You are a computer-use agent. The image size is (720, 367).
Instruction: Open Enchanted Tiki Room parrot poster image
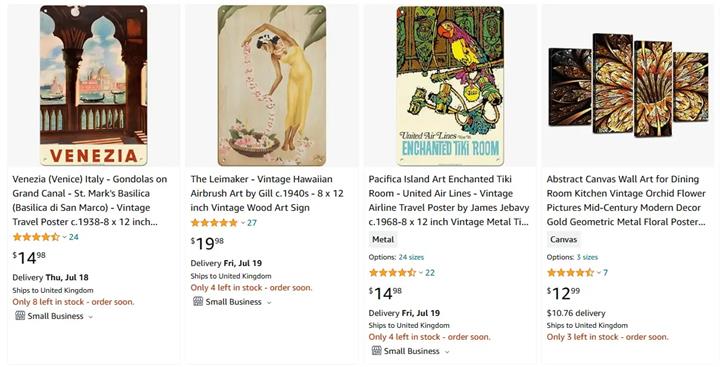tap(450, 85)
